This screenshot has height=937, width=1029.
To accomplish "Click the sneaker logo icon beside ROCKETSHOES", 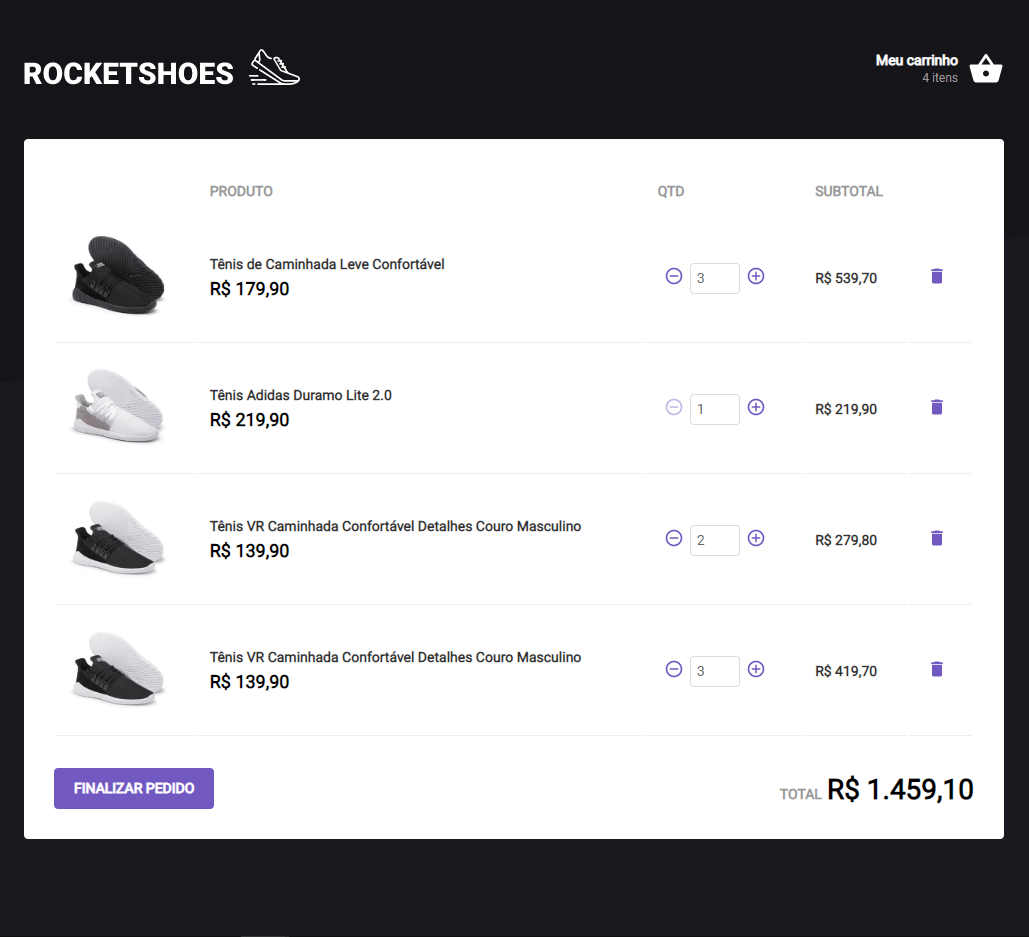I will (273, 68).
